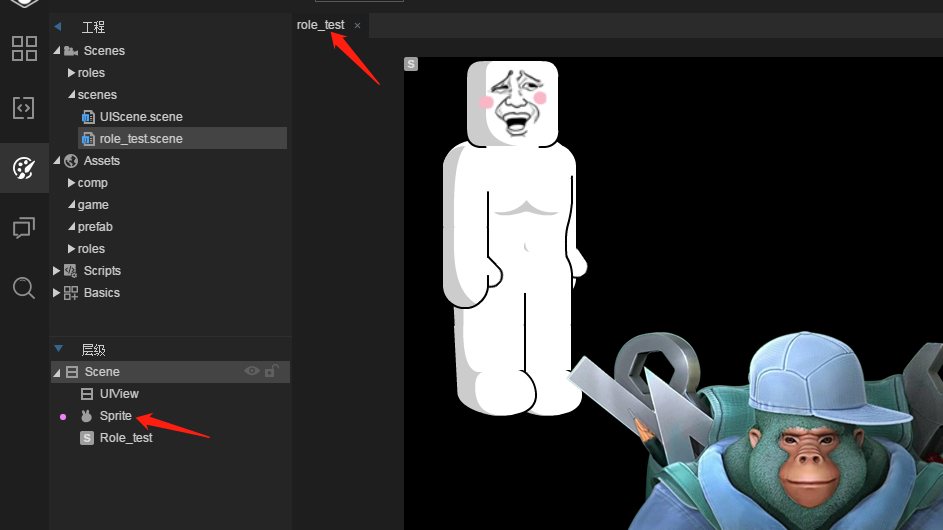Click the pink dot beside Sprite
Viewport: 943px width, 530px height.
point(63,416)
